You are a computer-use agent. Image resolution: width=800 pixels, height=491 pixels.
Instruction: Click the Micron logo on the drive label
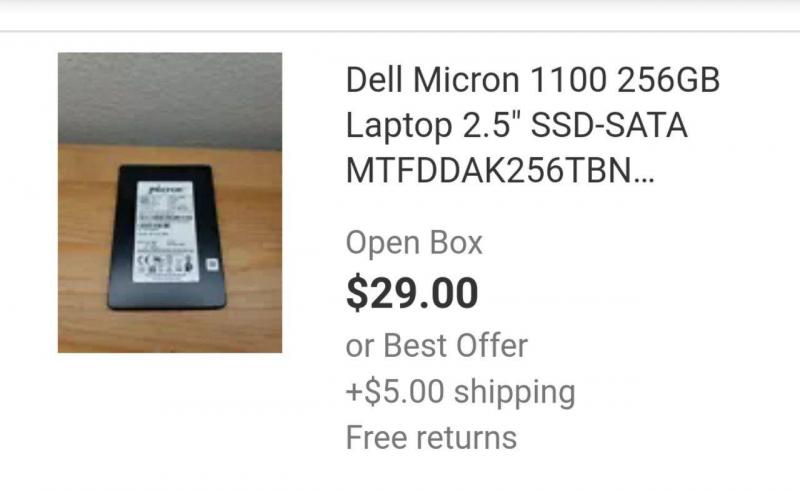pyautogui.click(x=165, y=190)
